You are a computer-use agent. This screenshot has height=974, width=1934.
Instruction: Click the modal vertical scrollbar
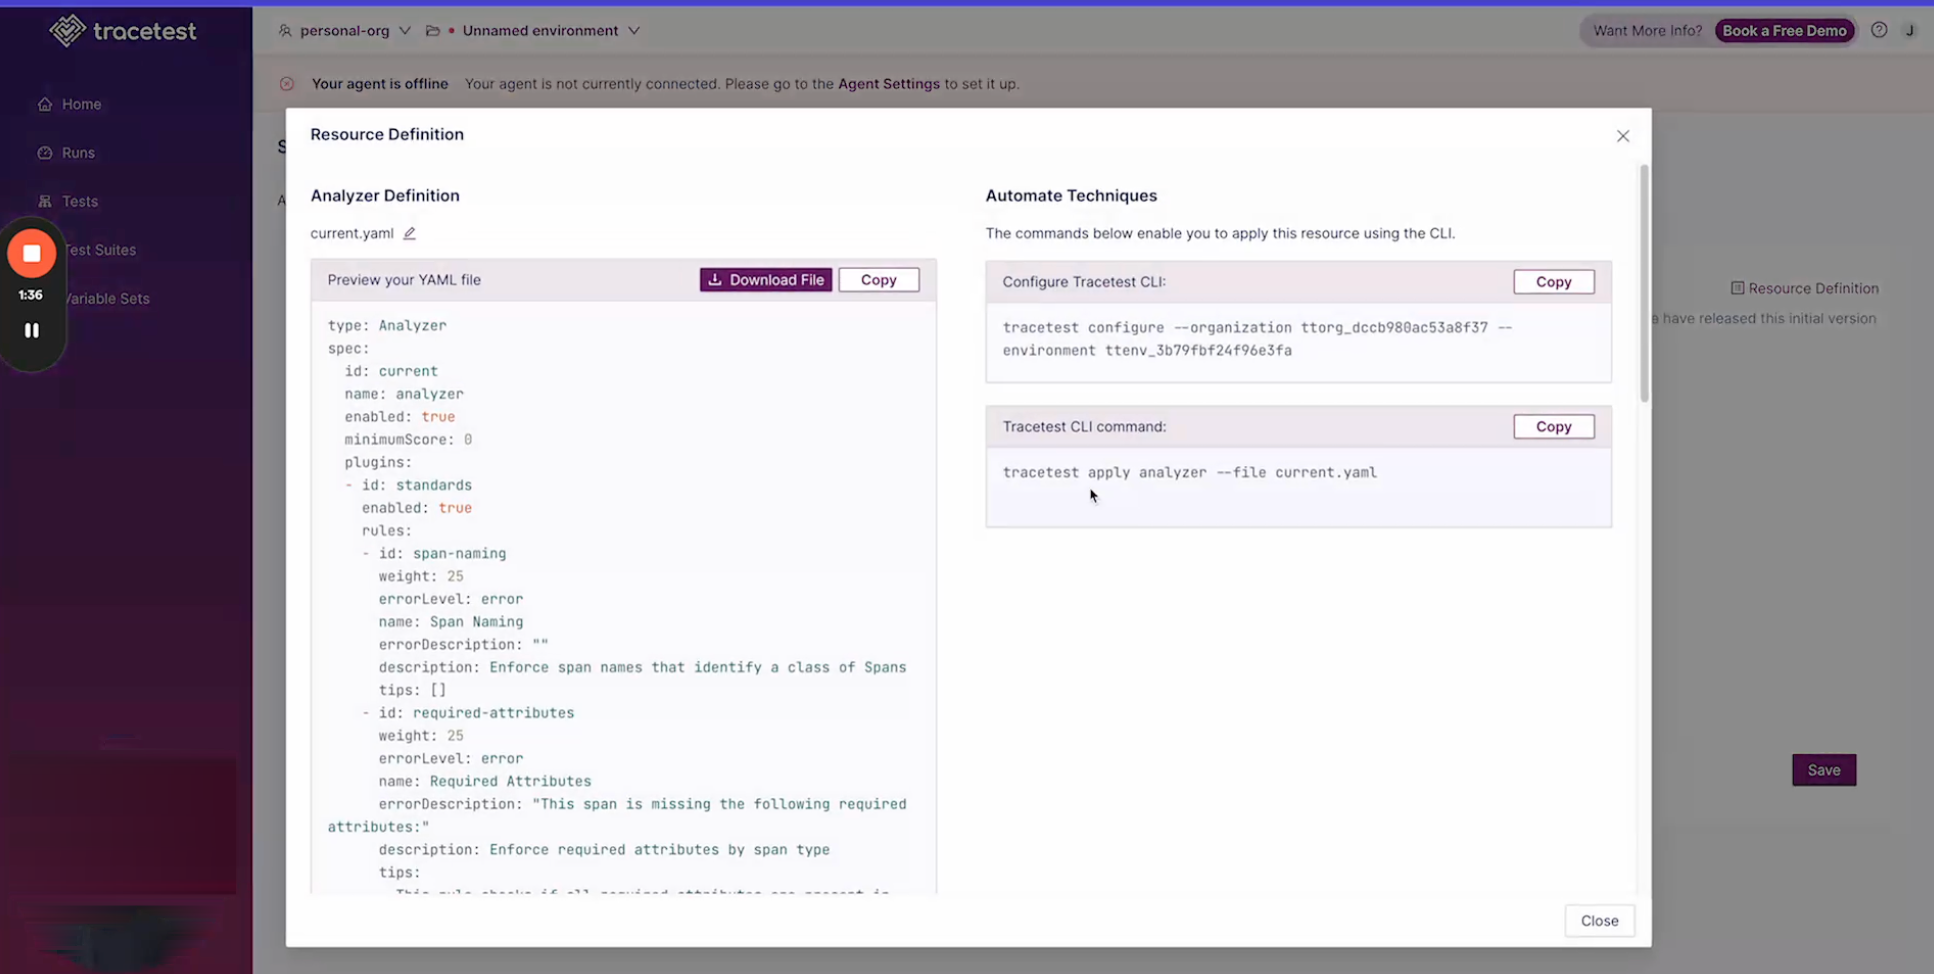point(1644,283)
